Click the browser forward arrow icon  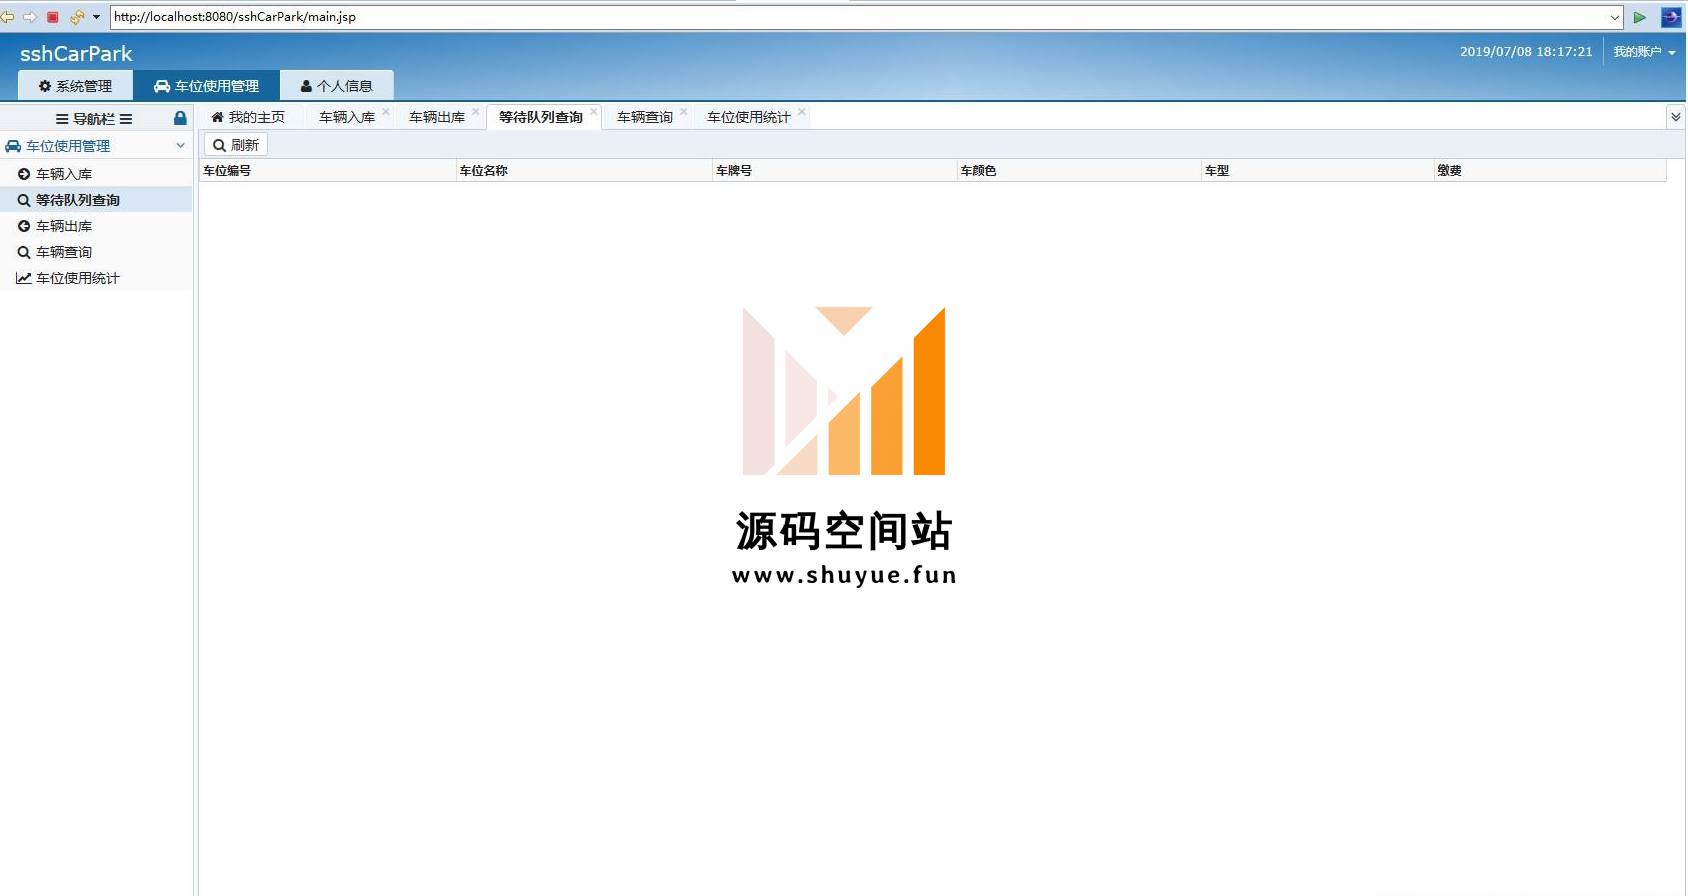30,17
